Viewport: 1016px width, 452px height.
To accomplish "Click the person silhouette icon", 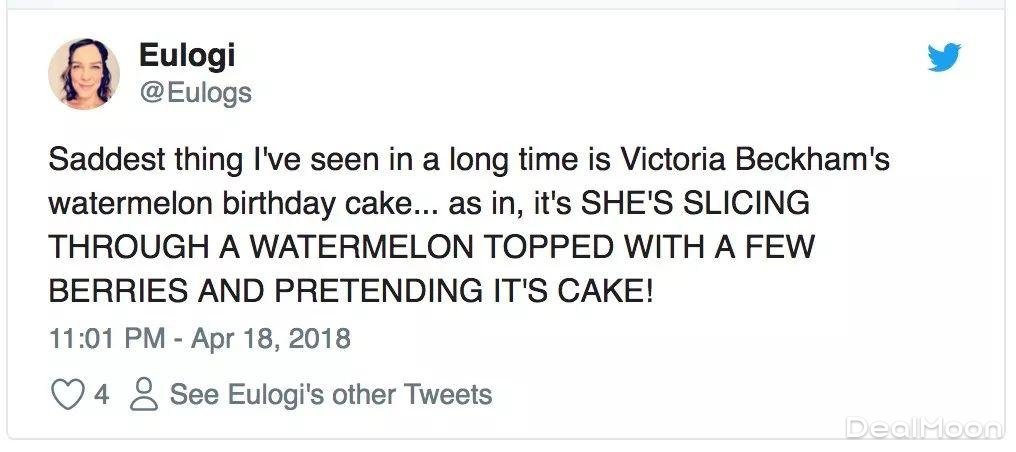I will [144, 394].
